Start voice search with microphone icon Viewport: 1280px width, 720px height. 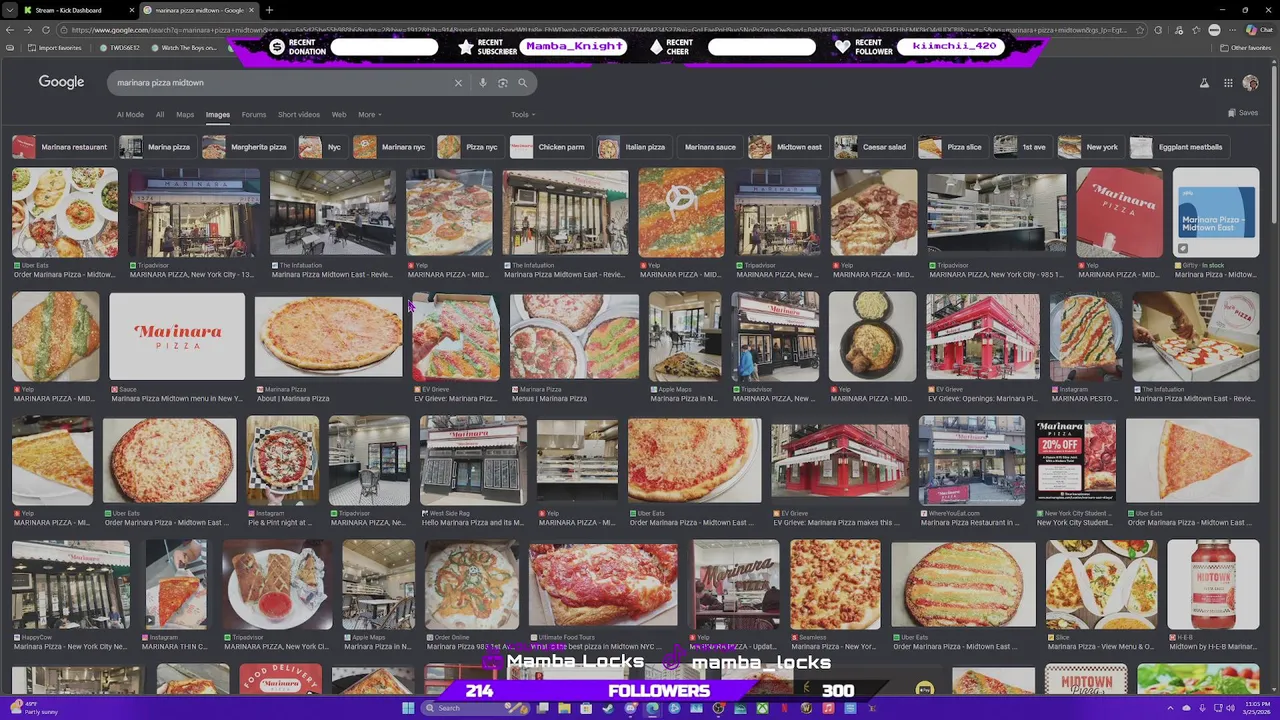coord(482,83)
